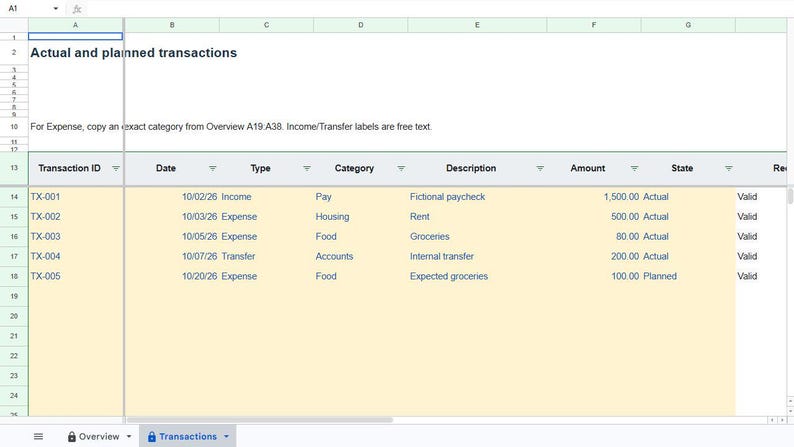Open the Amount column filter
The width and height of the screenshot is (794, 447).
[634, 169]
